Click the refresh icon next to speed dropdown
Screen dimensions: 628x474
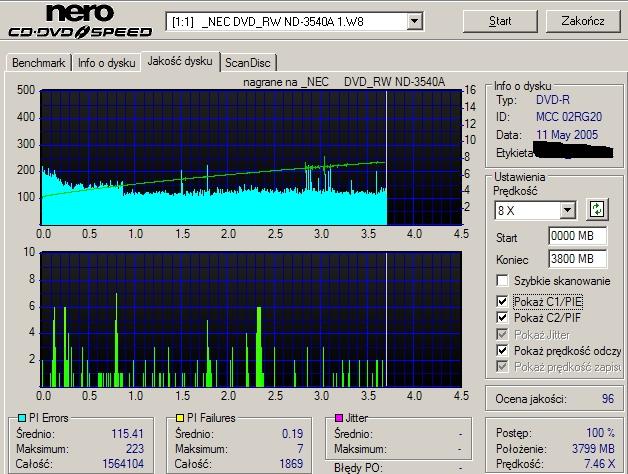pos(597,210)
